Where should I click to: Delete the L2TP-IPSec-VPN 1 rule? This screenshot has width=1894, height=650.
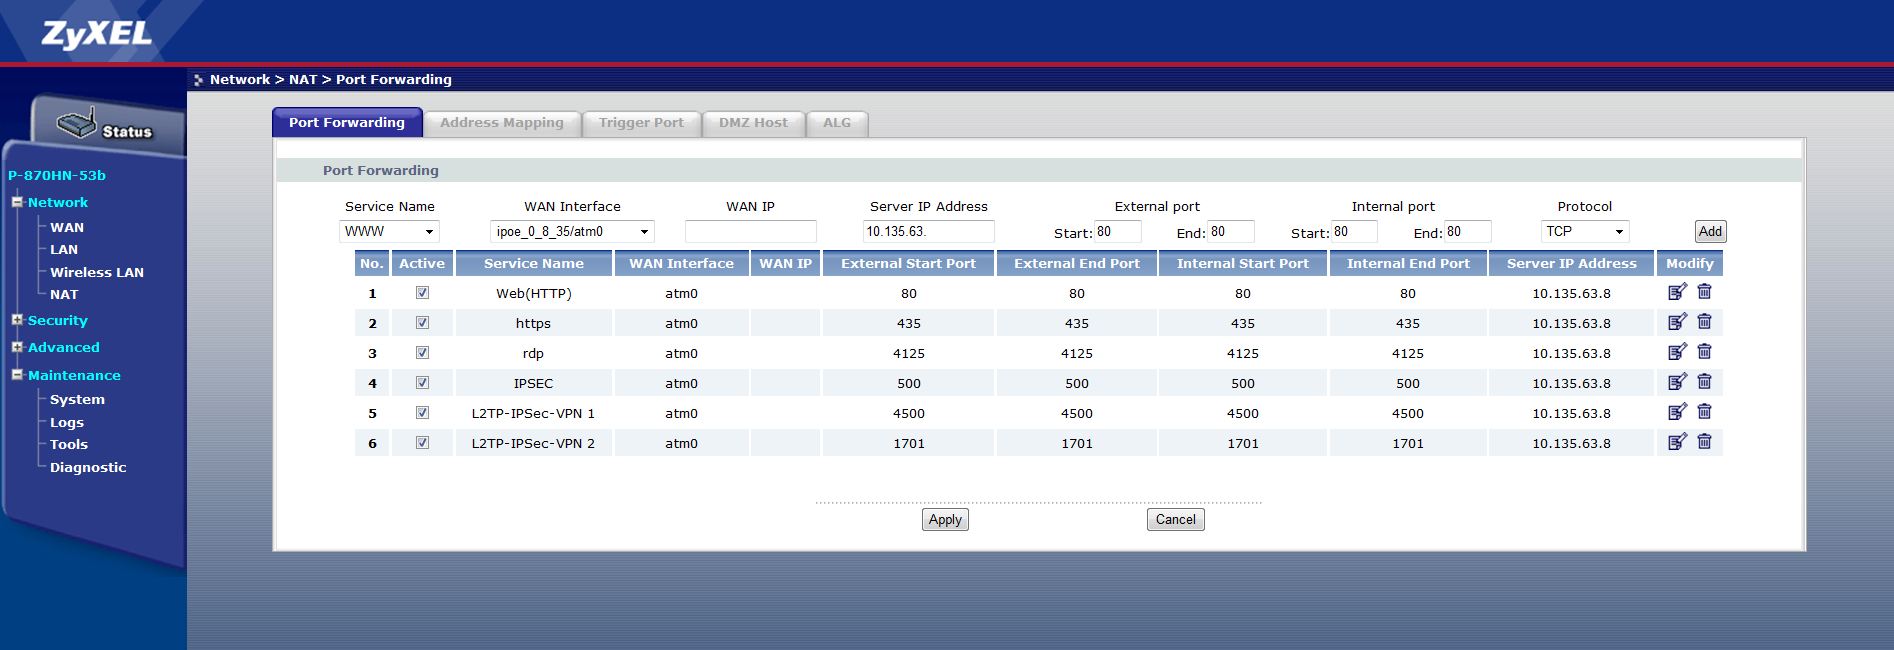point(1705,411)
